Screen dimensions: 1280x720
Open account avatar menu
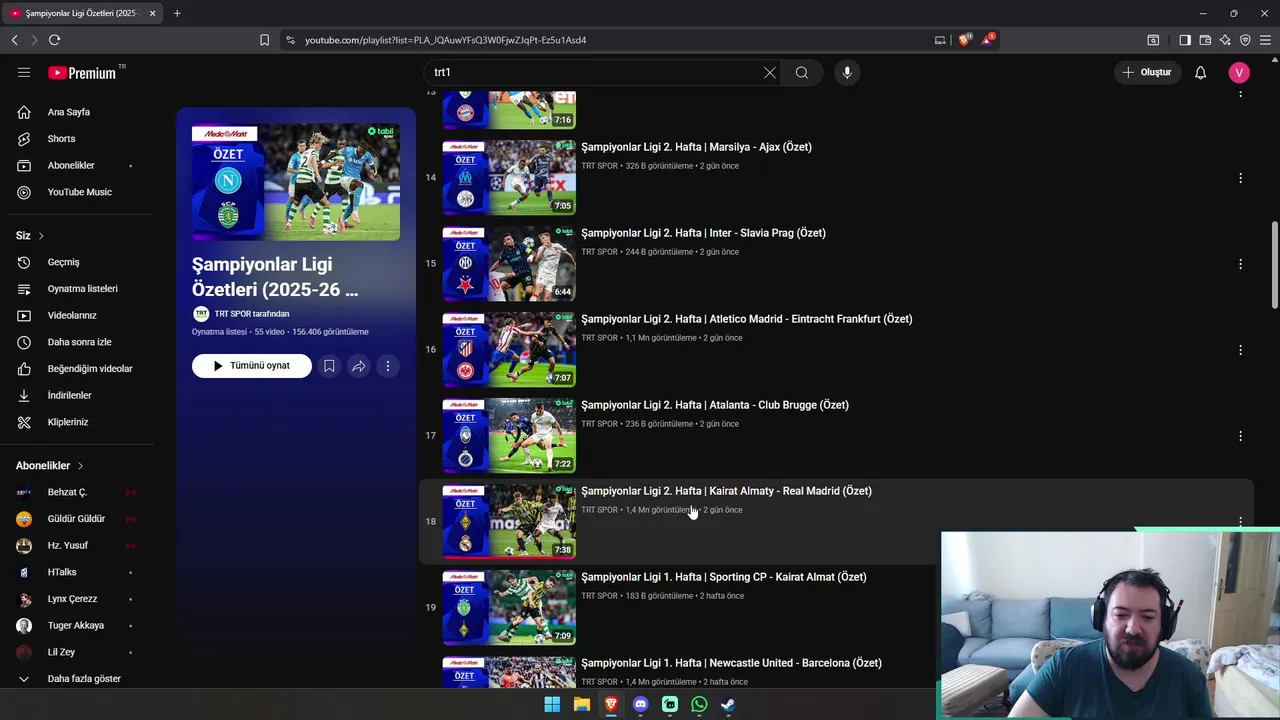(1240, 72)
